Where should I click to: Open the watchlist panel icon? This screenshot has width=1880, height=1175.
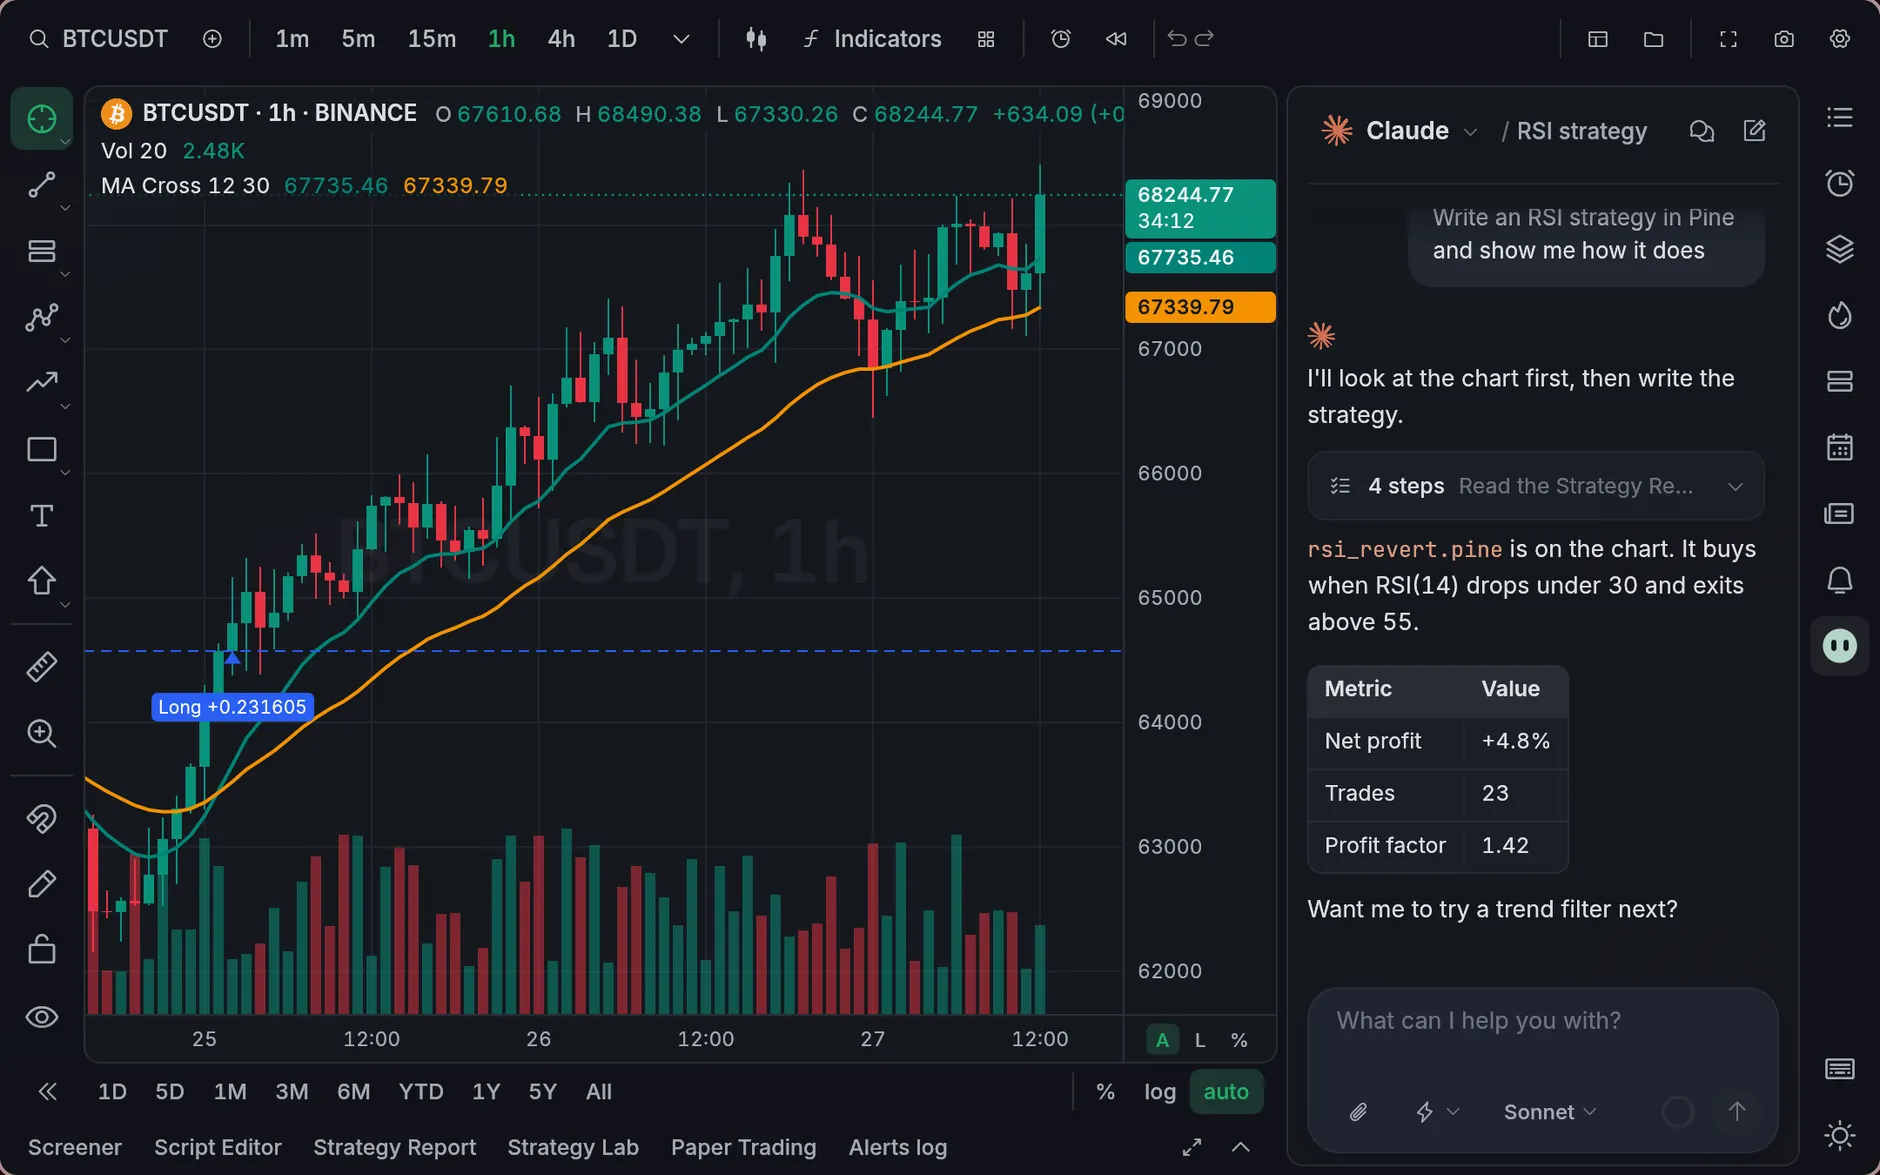point(1840,118)
